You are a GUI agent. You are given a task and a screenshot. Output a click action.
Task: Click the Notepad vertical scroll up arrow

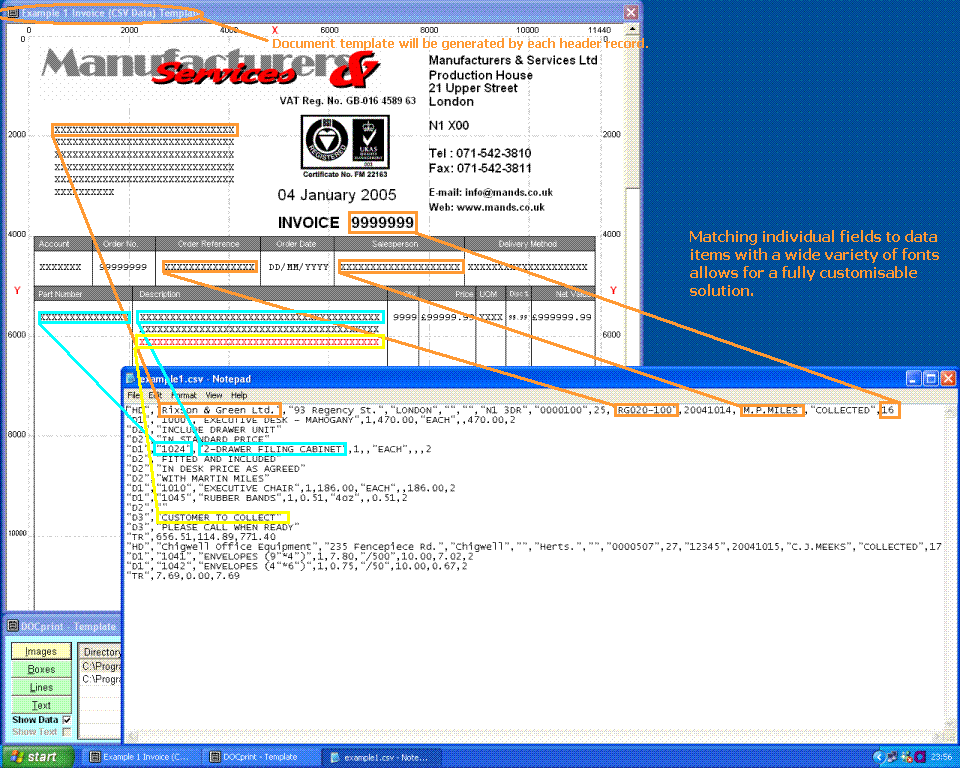[951, 412]
